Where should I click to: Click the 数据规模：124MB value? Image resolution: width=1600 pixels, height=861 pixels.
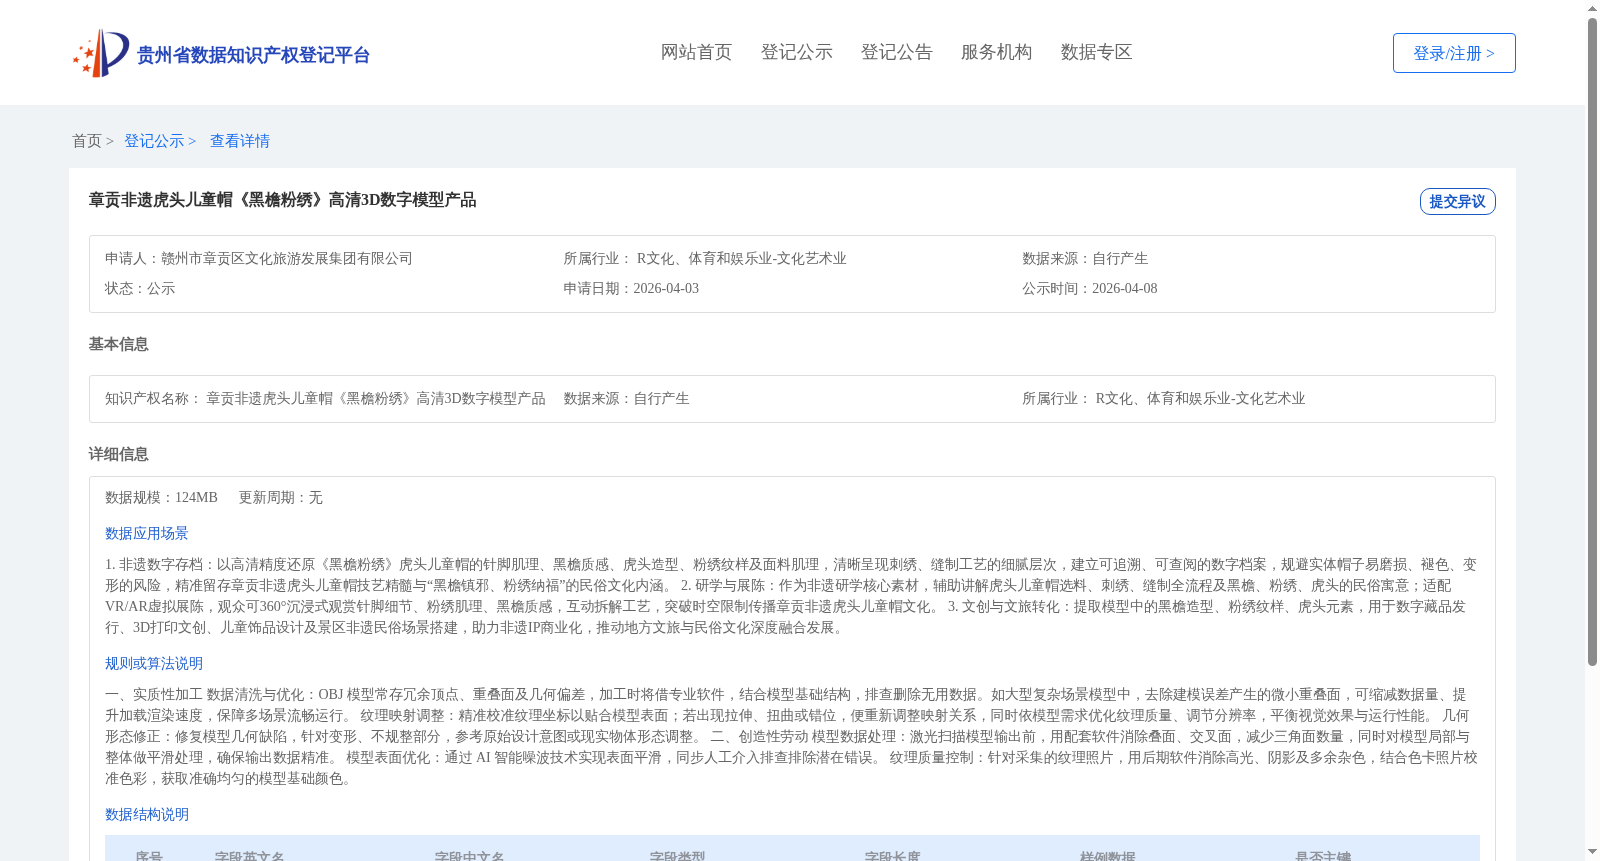point(161,498)
